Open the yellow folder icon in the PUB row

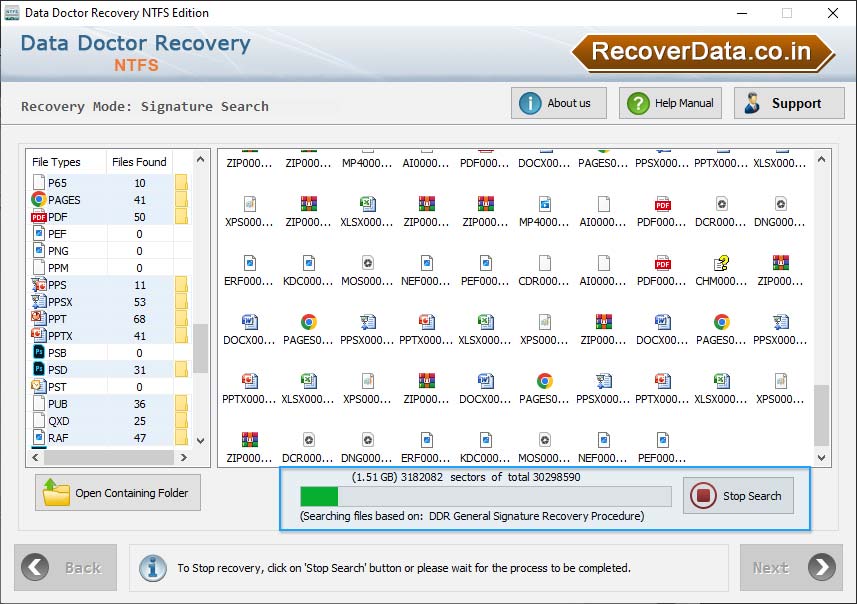(x=181, y=403)
